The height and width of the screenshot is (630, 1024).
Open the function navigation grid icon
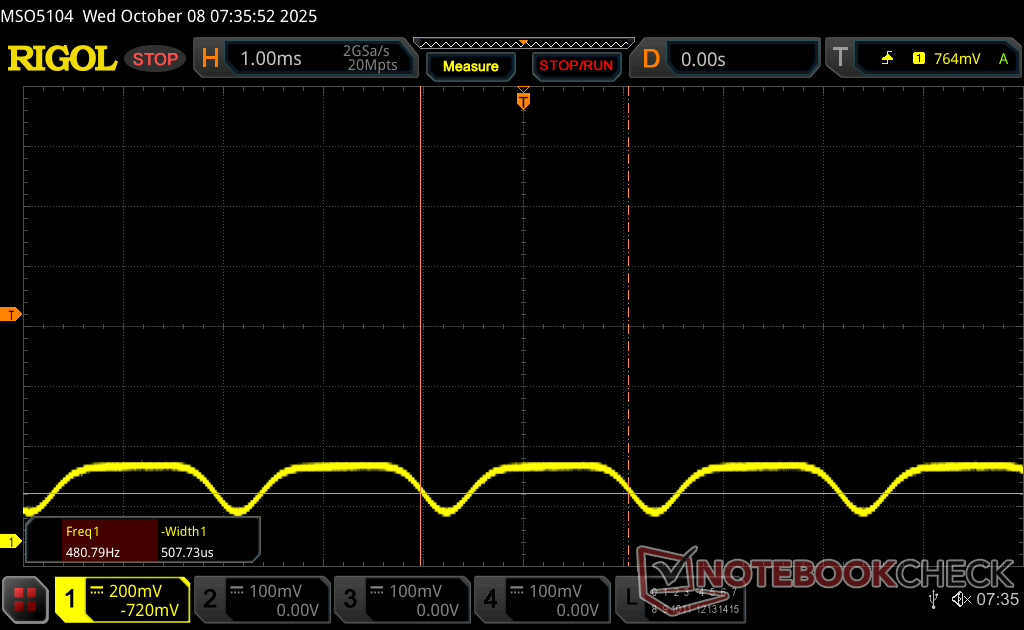point(26,599)
